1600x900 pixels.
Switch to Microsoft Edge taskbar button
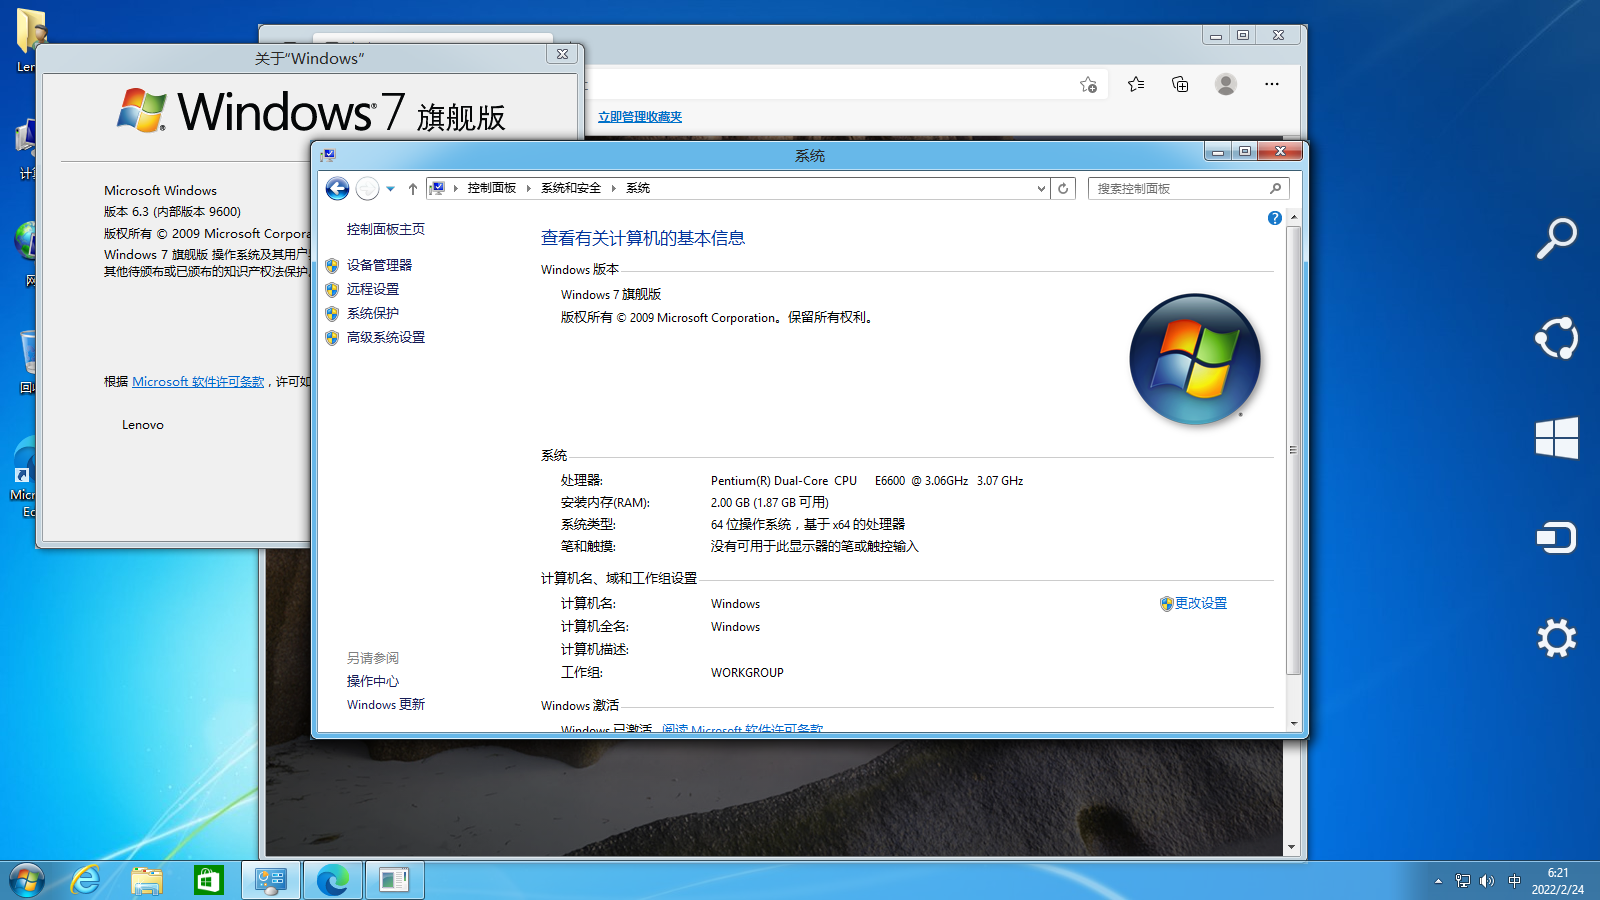click(x=333, y=881)
